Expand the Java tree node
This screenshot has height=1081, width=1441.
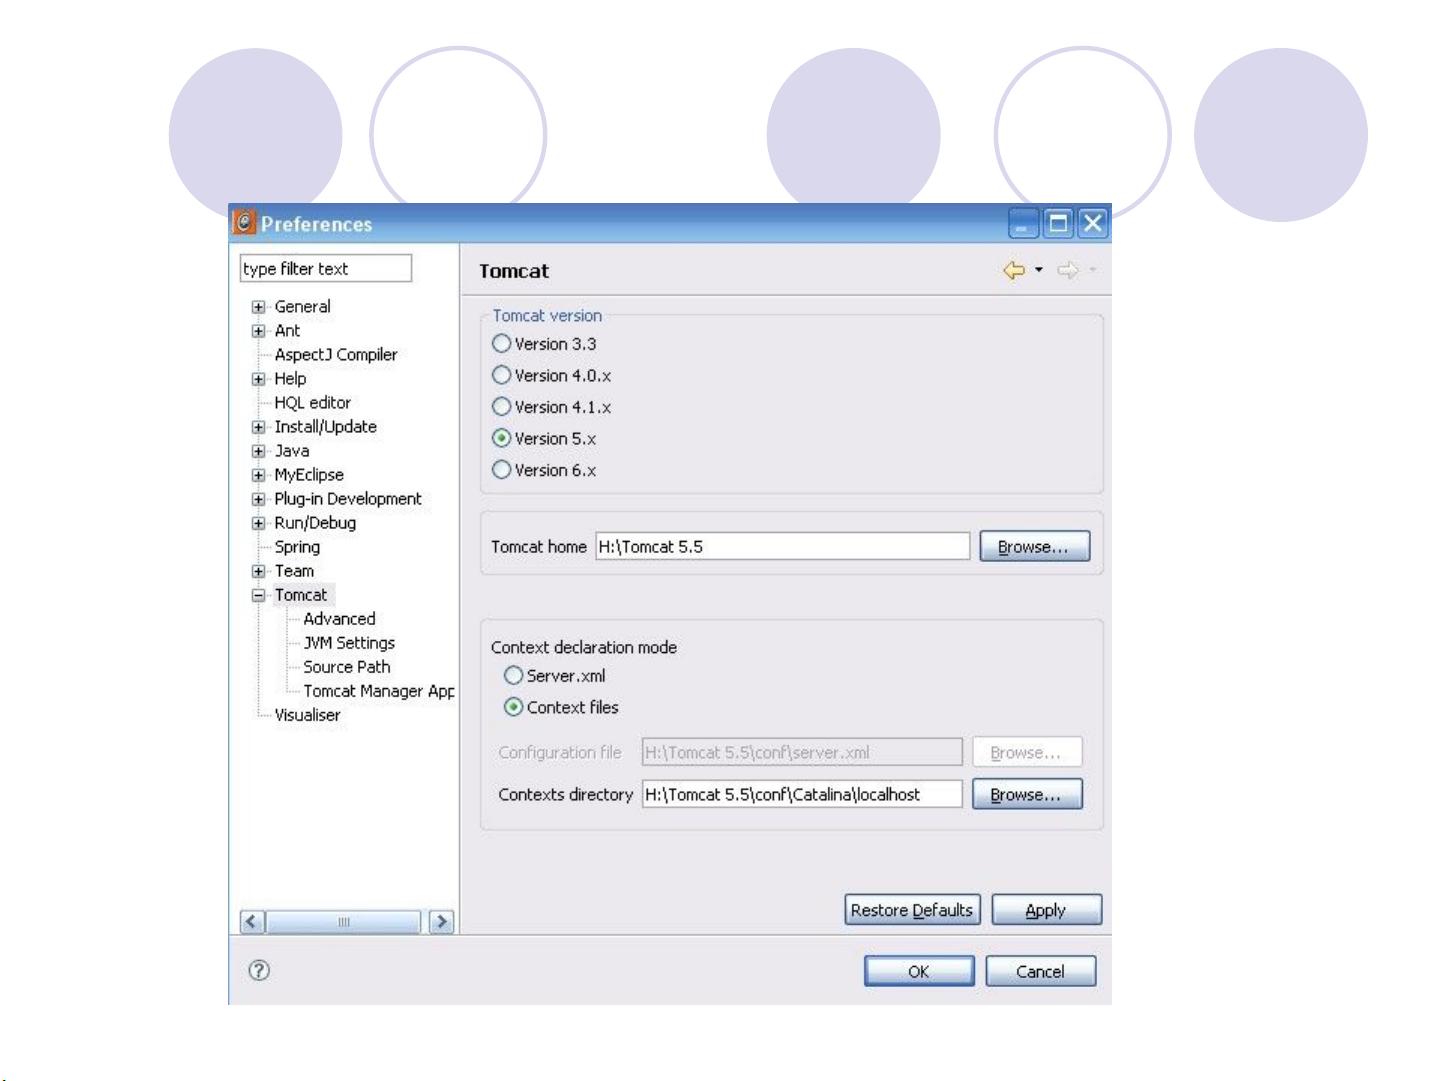click(258, 451)
